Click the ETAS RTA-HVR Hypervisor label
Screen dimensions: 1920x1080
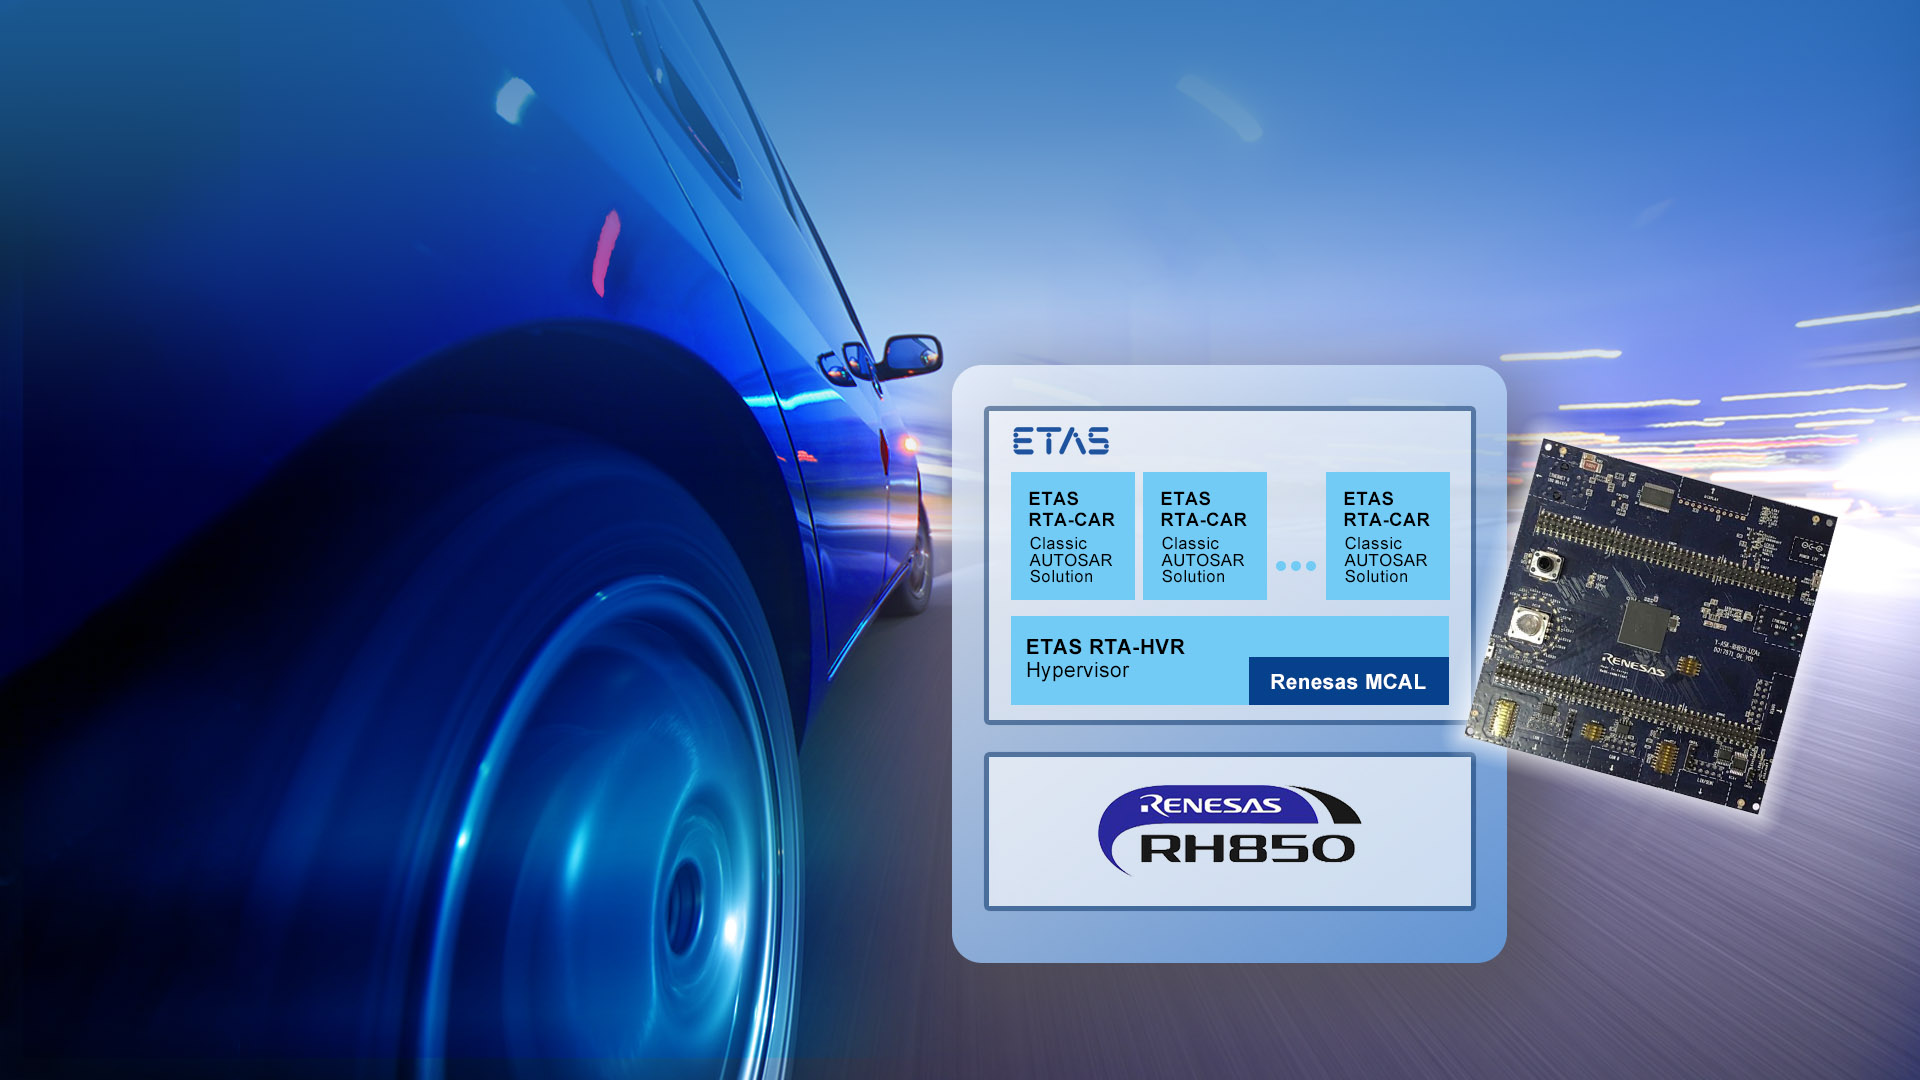(1105, 658)
